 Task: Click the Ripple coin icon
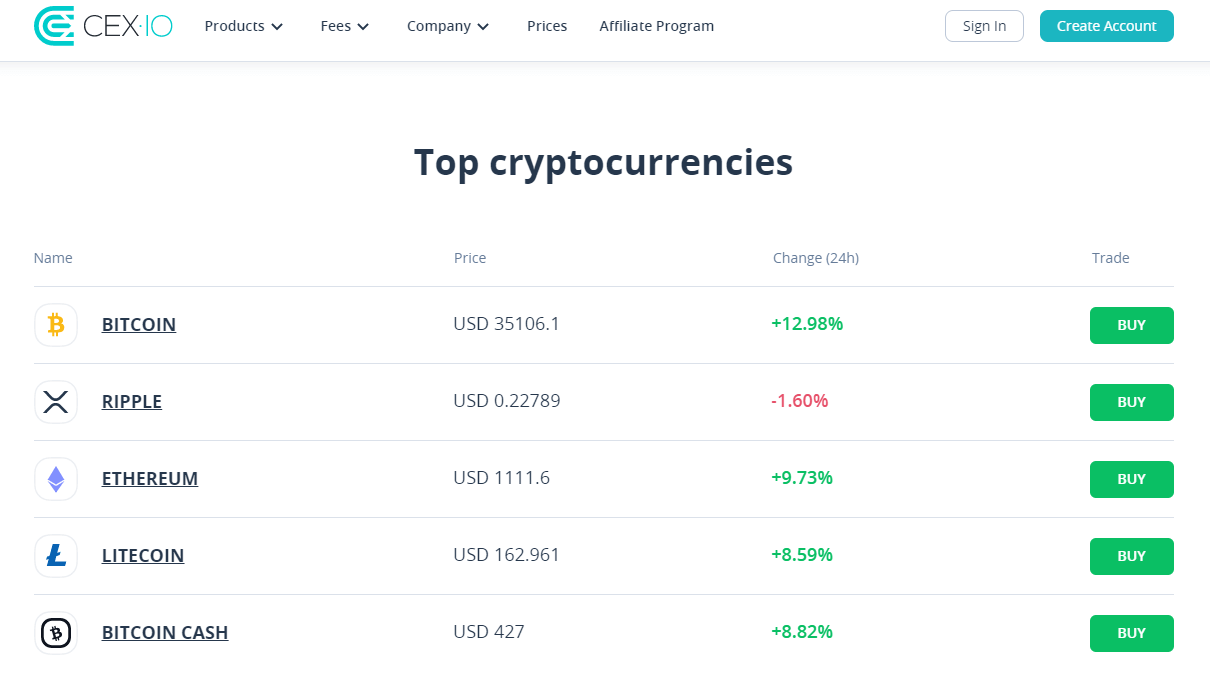point(56,402)
